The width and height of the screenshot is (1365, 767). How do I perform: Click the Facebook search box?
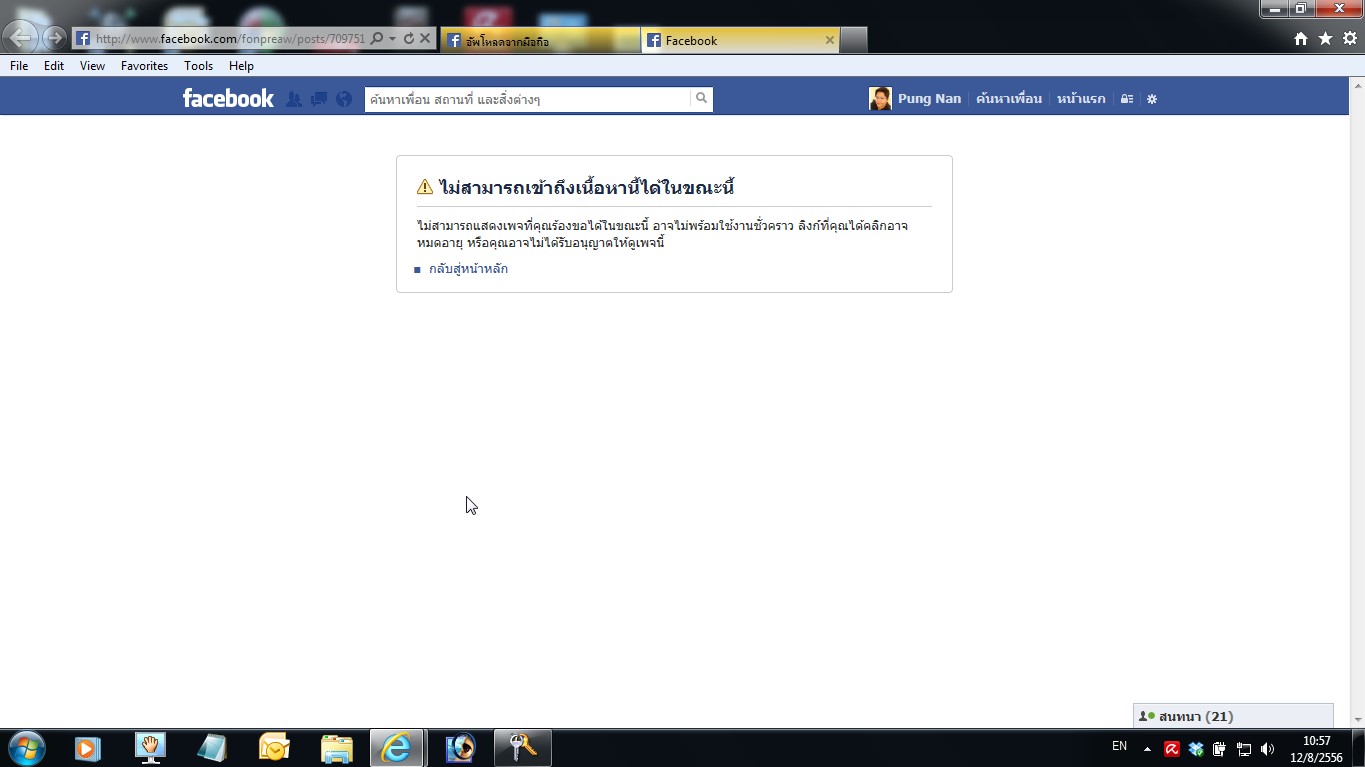(x=527, y=99)
